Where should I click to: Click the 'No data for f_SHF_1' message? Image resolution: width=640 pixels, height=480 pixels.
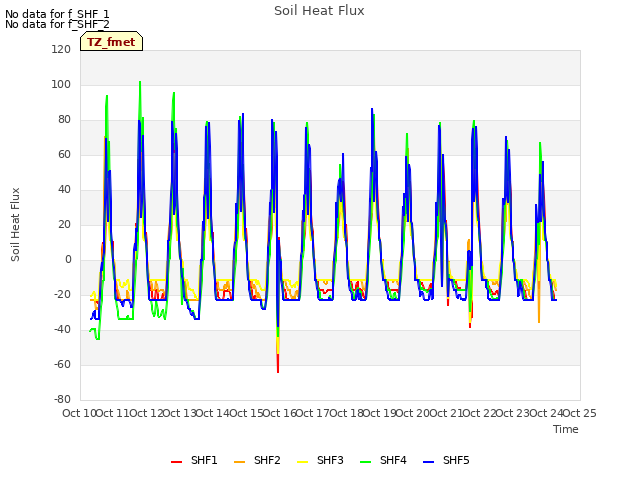point(57,14)
